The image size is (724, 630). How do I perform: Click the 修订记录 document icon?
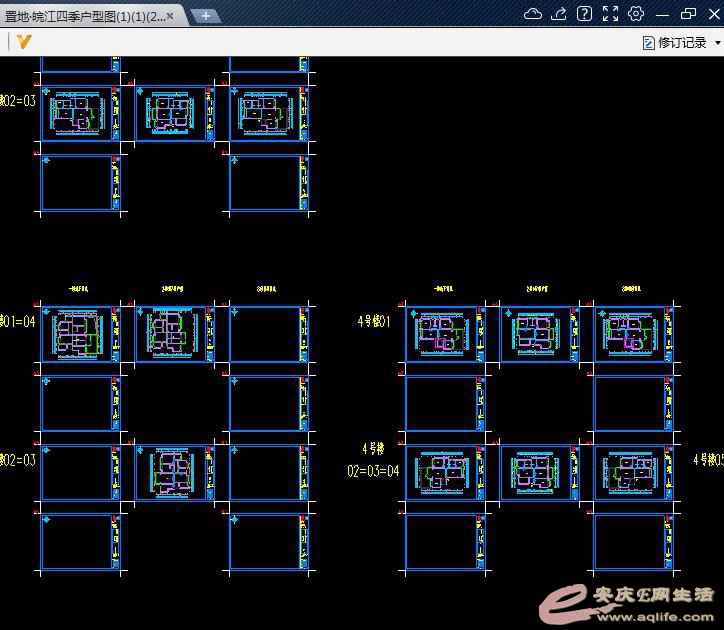[x=648, y=43]
